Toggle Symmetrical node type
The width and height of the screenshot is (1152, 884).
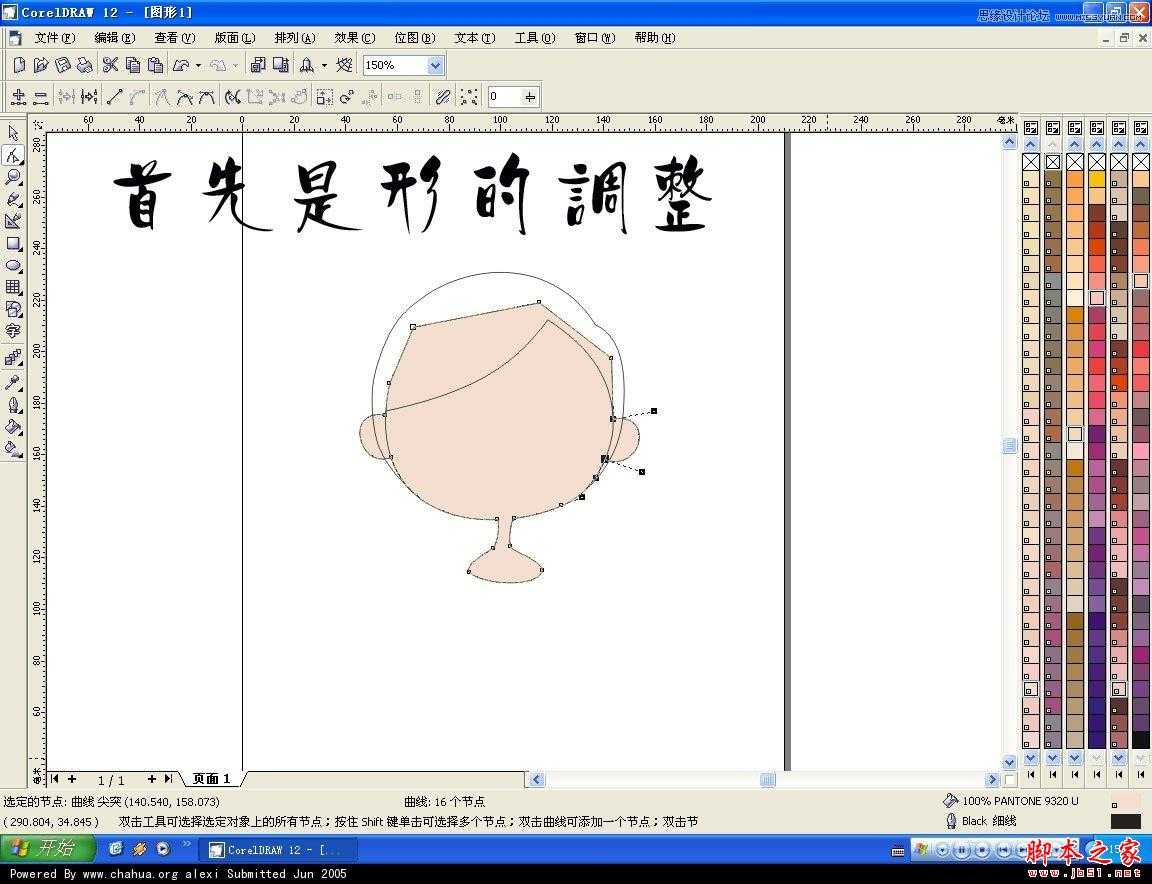(207, 97)
